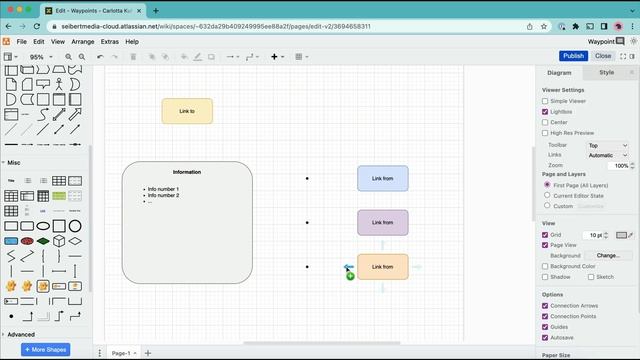Select the S-curve shape in sidebar
Viewport: 640px width, 360px height.
point(43,115)
